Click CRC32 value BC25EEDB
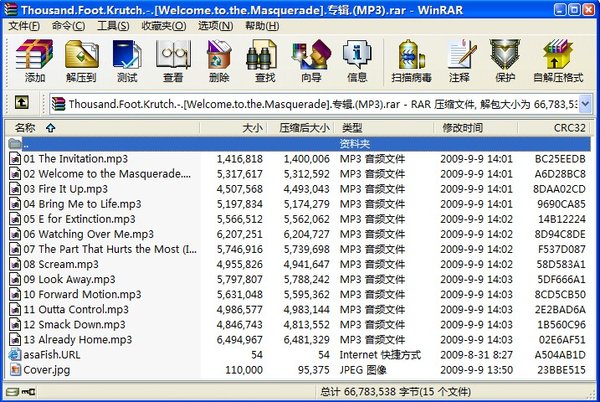This screenshot has width=600, height=402. (x=560, y=159)
